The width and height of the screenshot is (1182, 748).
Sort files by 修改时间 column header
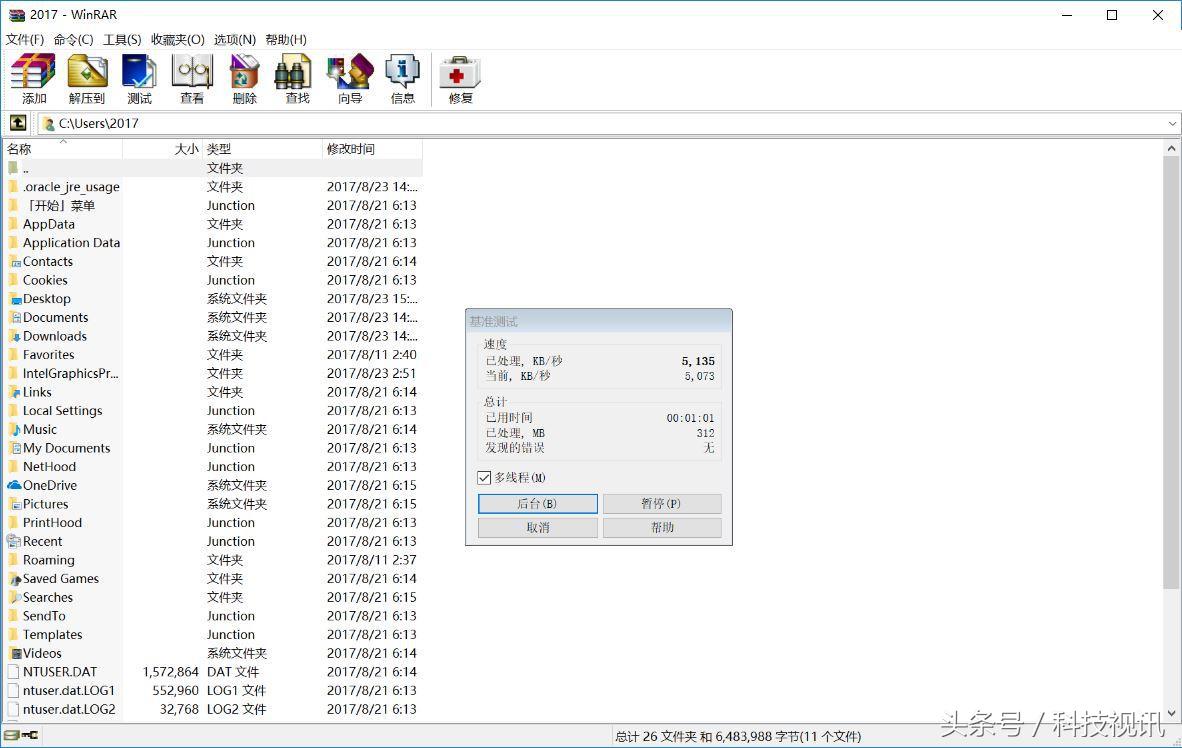[x=351, y=149]
